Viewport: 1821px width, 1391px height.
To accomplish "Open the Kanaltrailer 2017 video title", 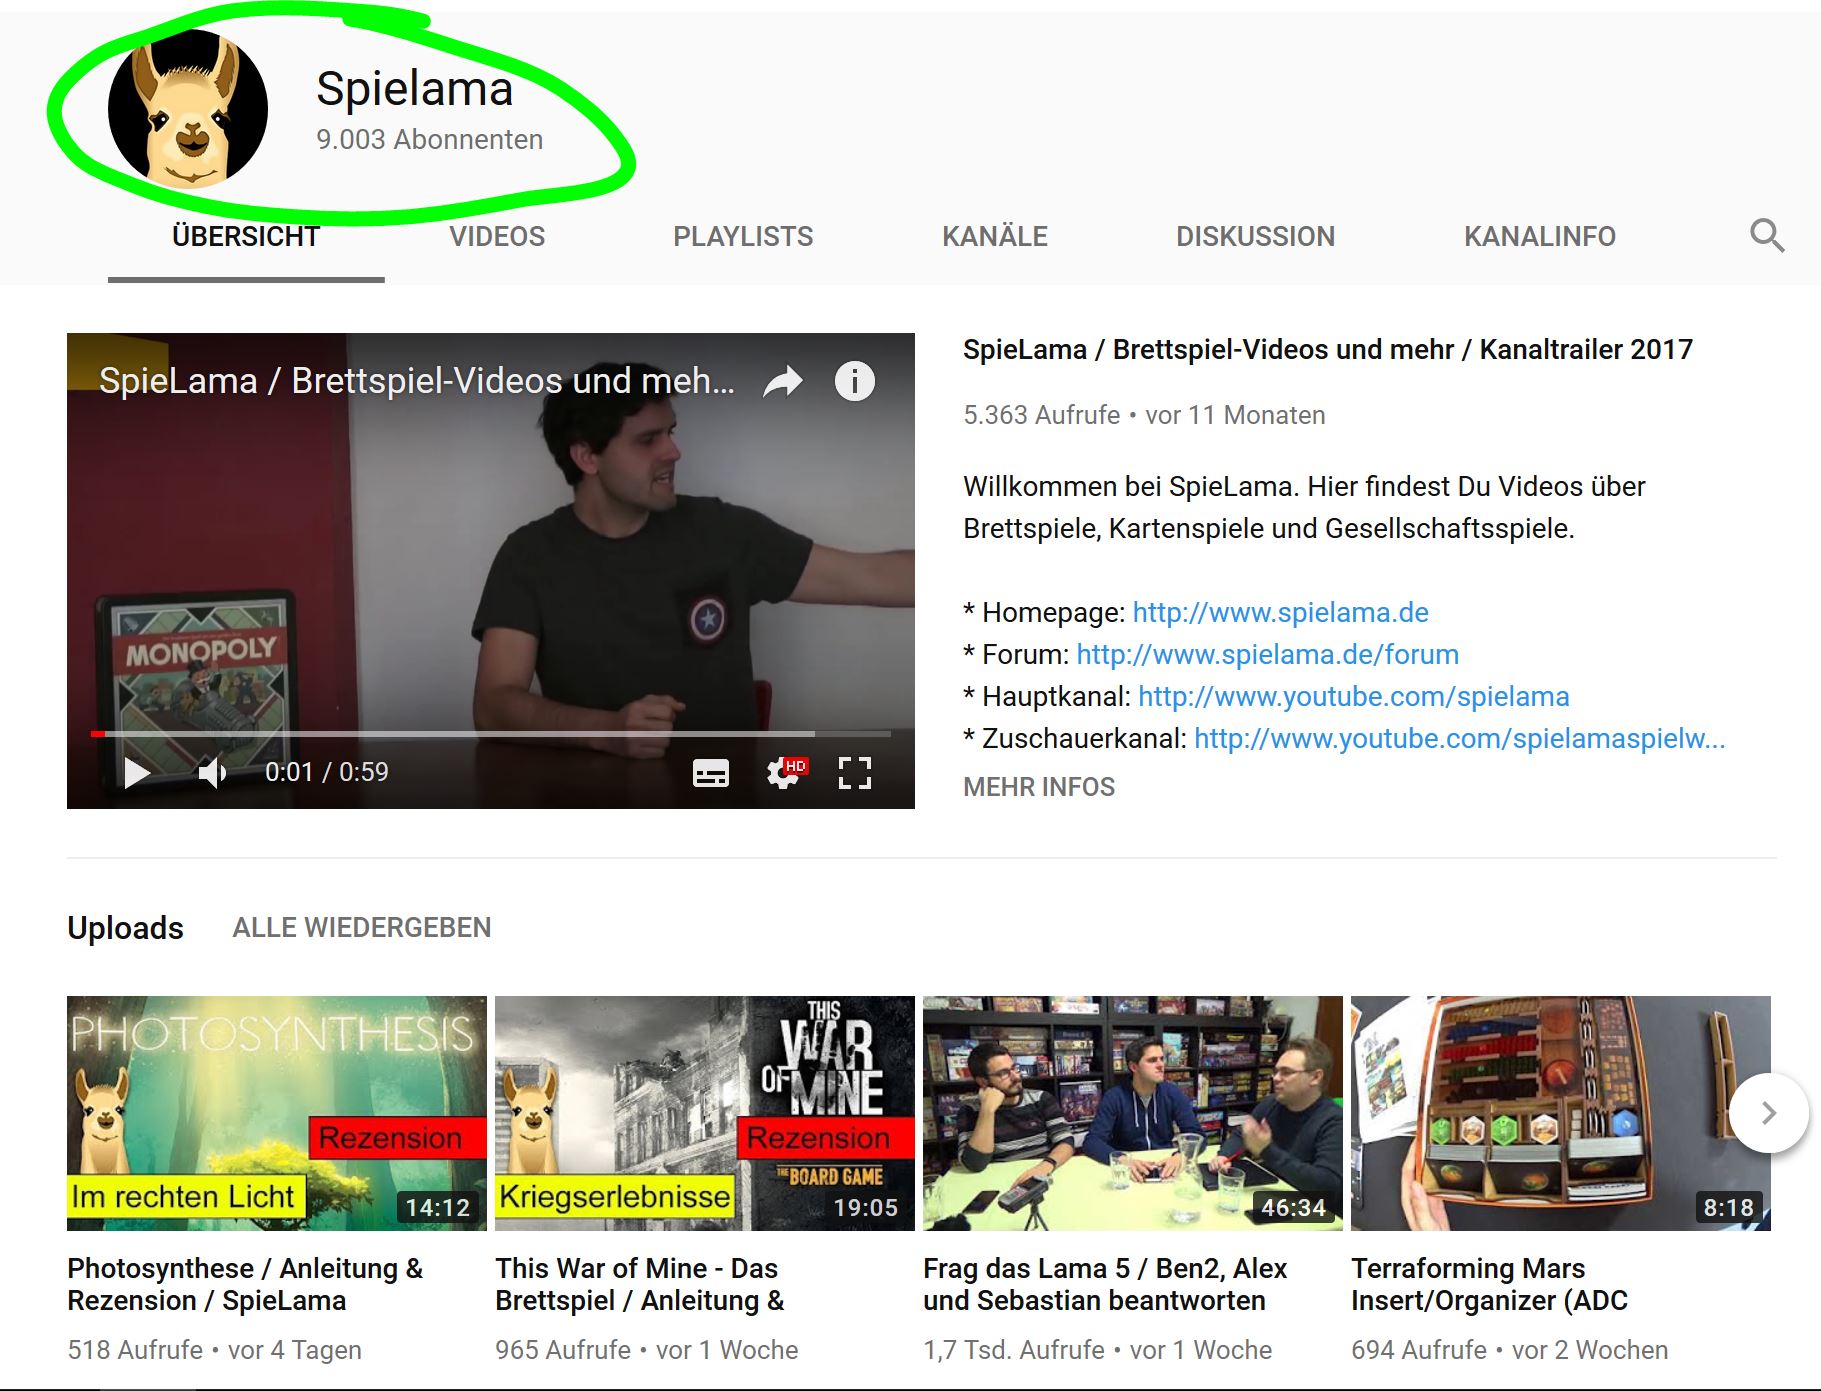I will [x=1328, y=349].
